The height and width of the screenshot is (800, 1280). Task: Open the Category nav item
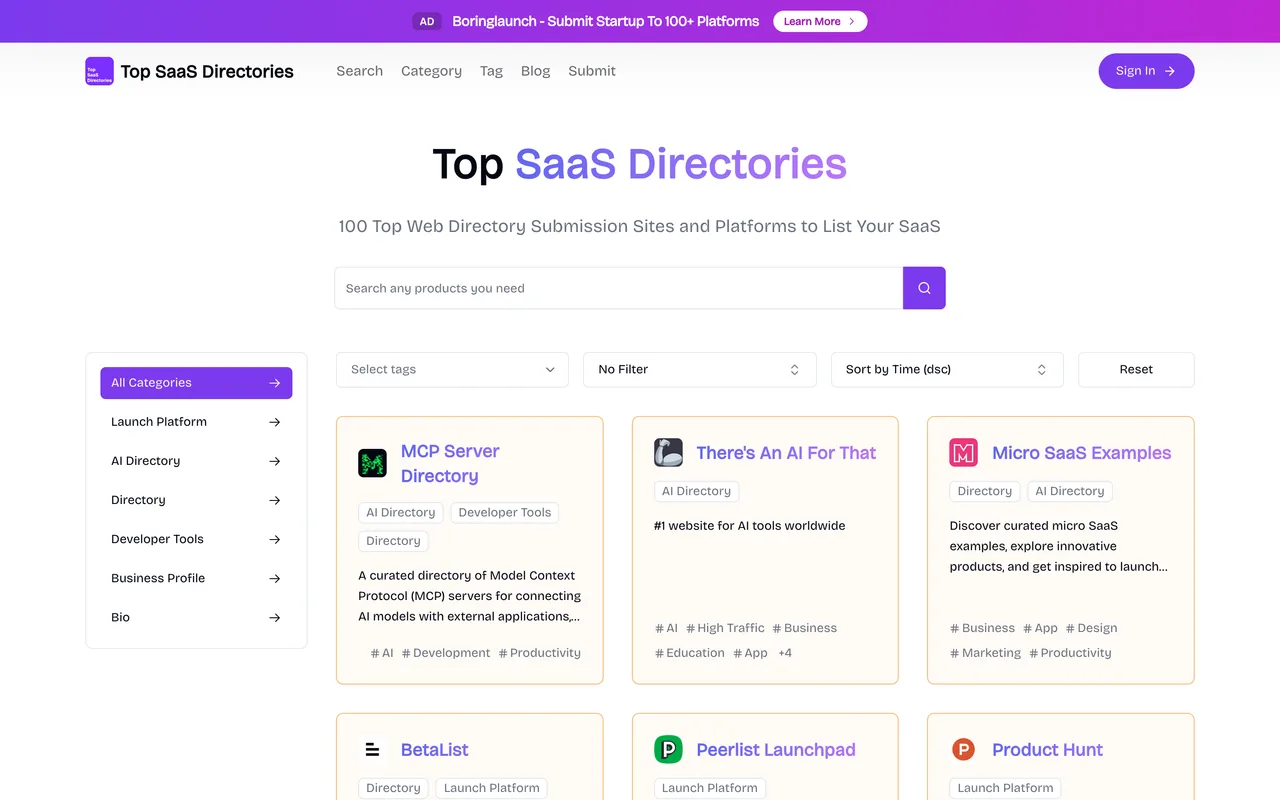[x=431, y=71]
